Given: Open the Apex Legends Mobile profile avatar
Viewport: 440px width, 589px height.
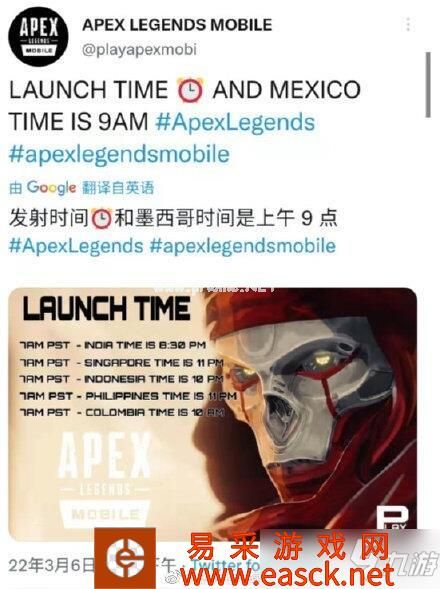Looking at the screenshot, I should (38, 36).
